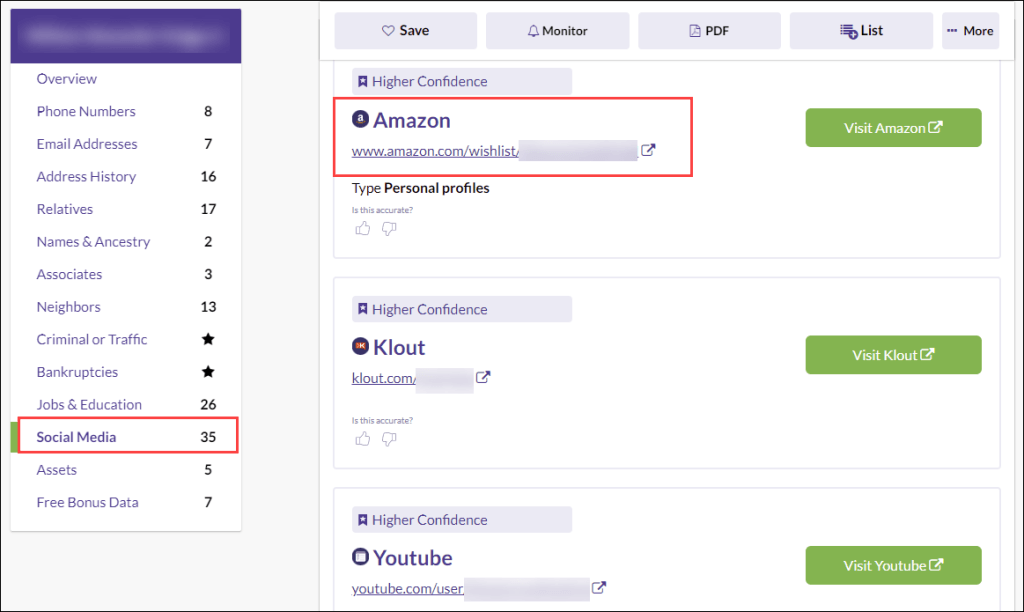Open Address History section
The image size is (1024, 612).
pyautogui.click(x=86, y=177)
